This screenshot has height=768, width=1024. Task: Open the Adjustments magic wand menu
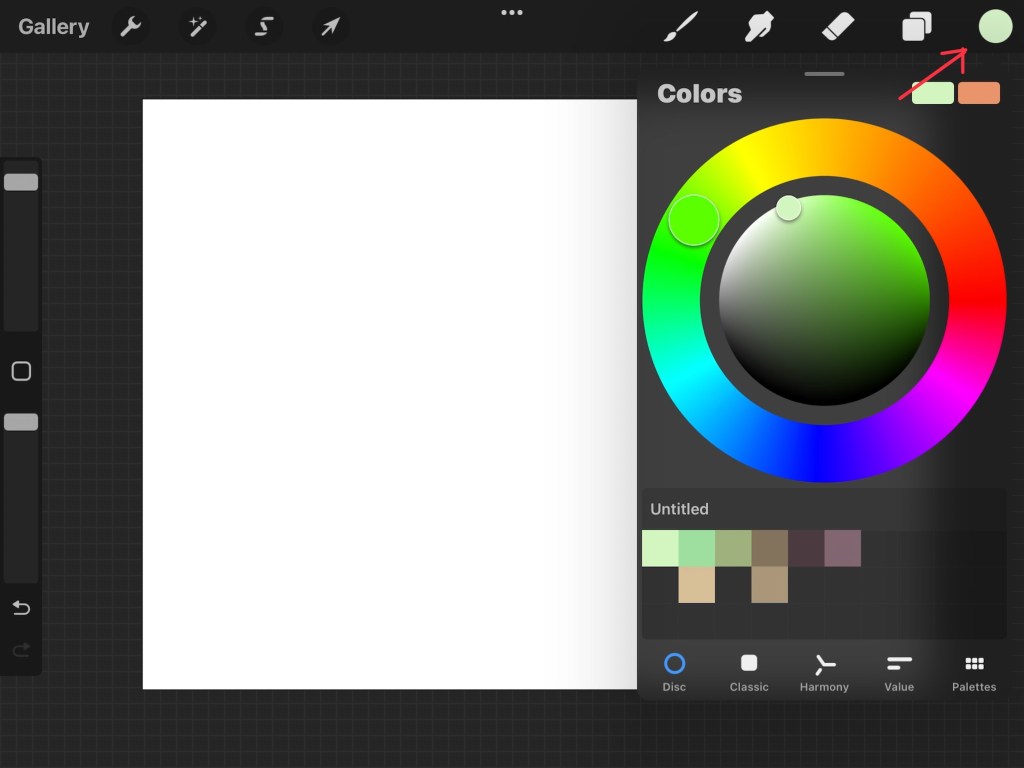197,27
